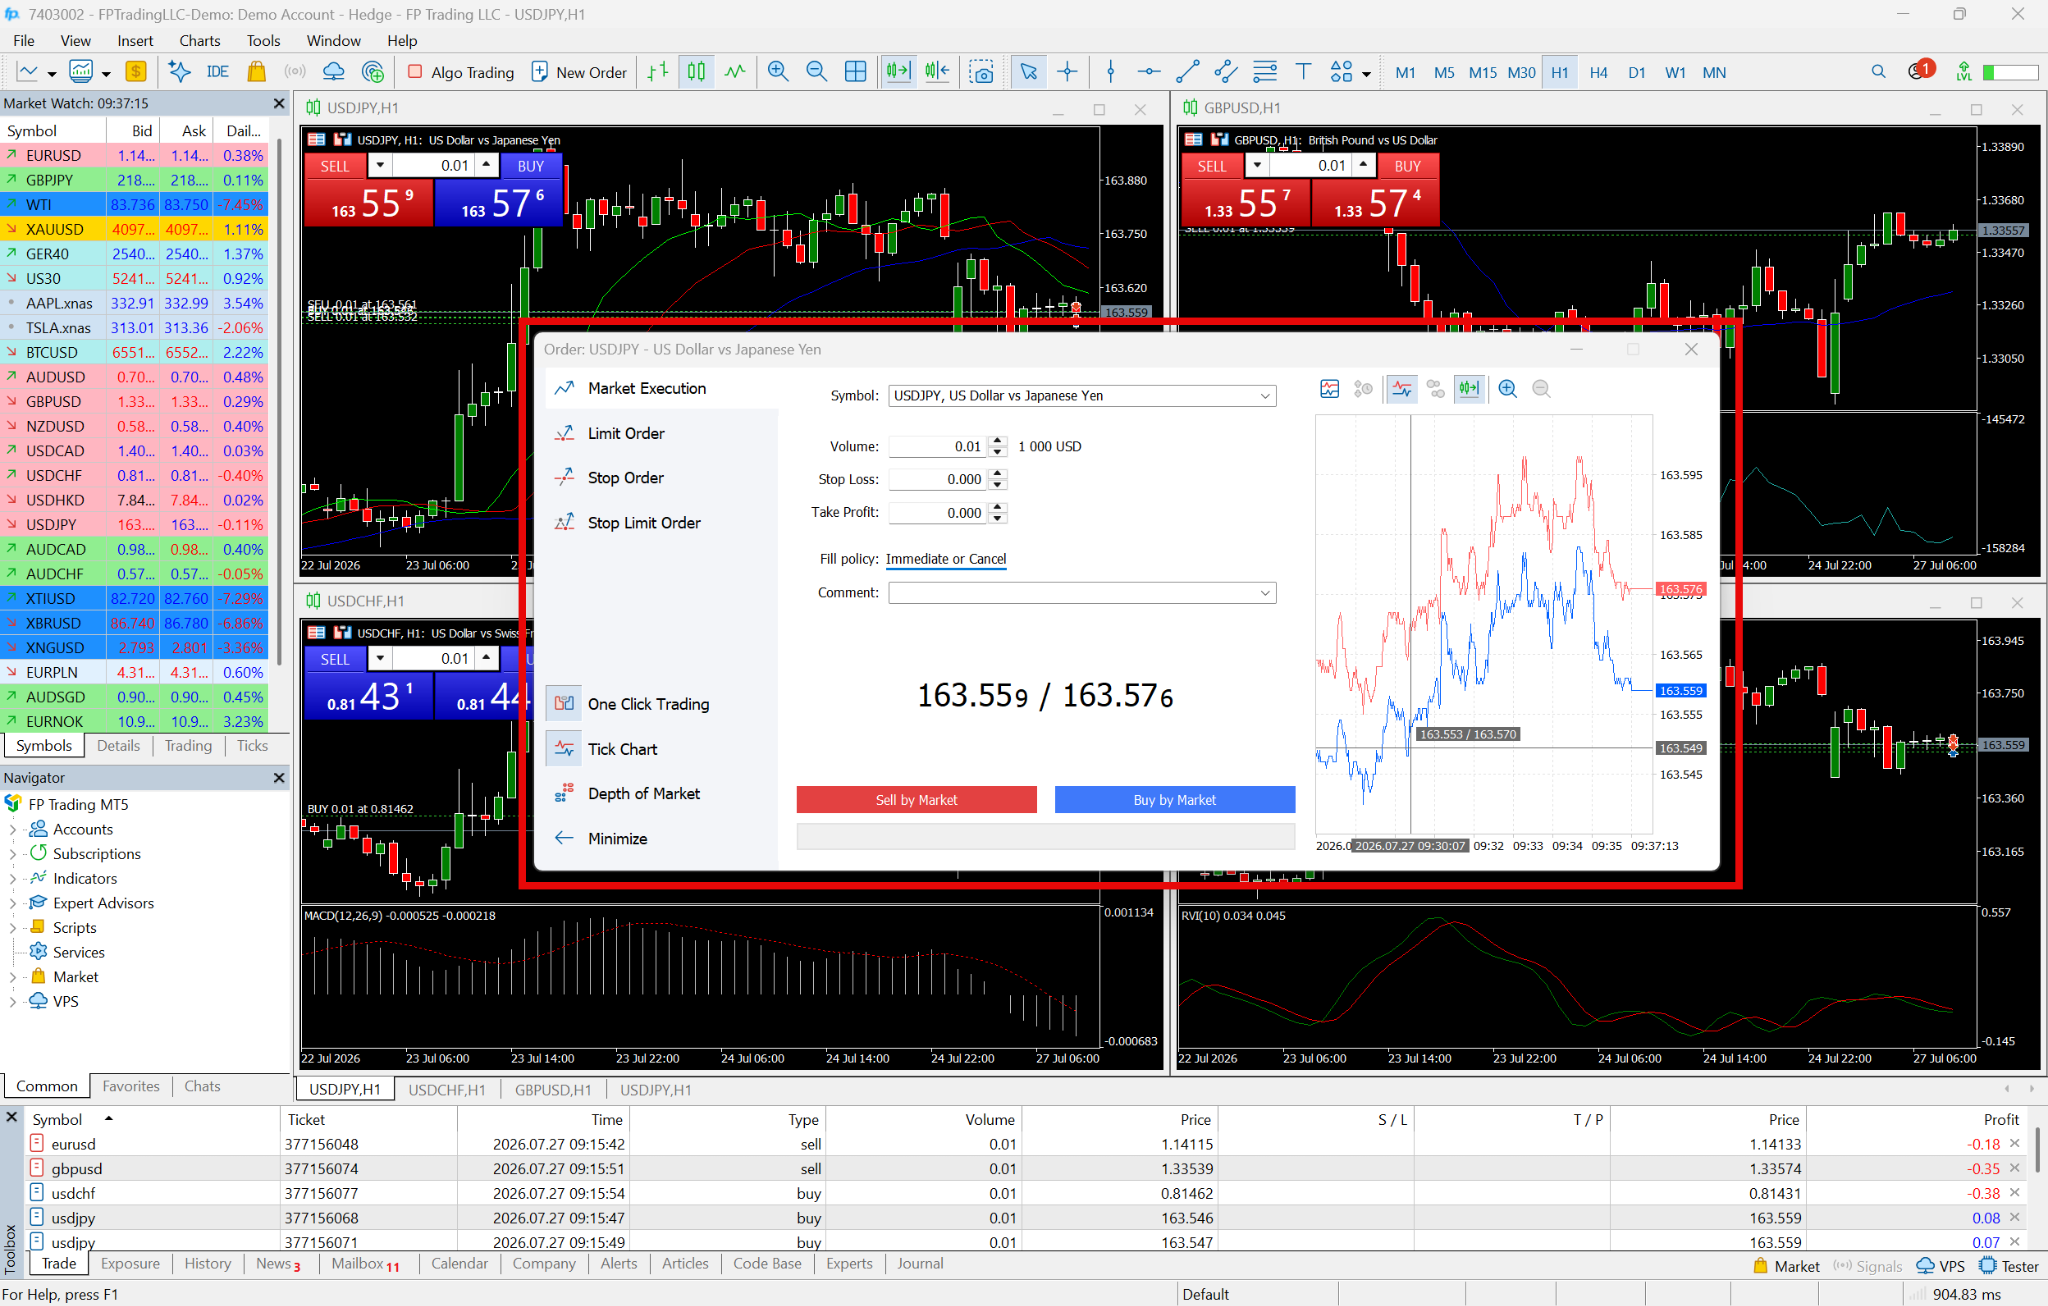Select the trendline drawing tool

click(1187, 72)
